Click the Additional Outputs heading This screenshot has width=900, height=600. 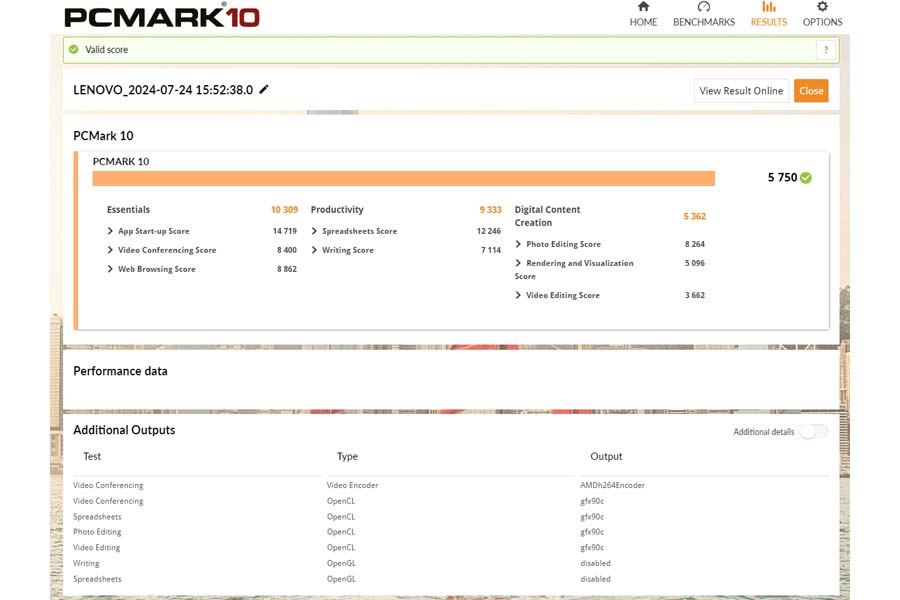pos(124,430)
